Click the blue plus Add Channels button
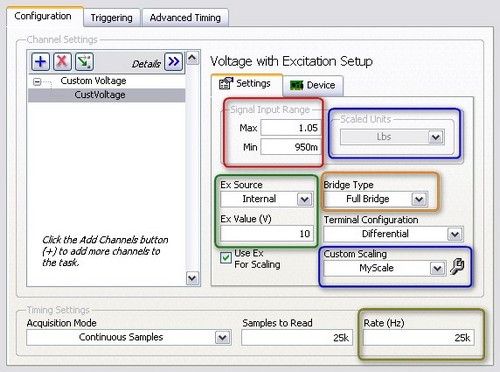Screen dimensions: 500x372 pyautogui.click(x=40, y=62)
